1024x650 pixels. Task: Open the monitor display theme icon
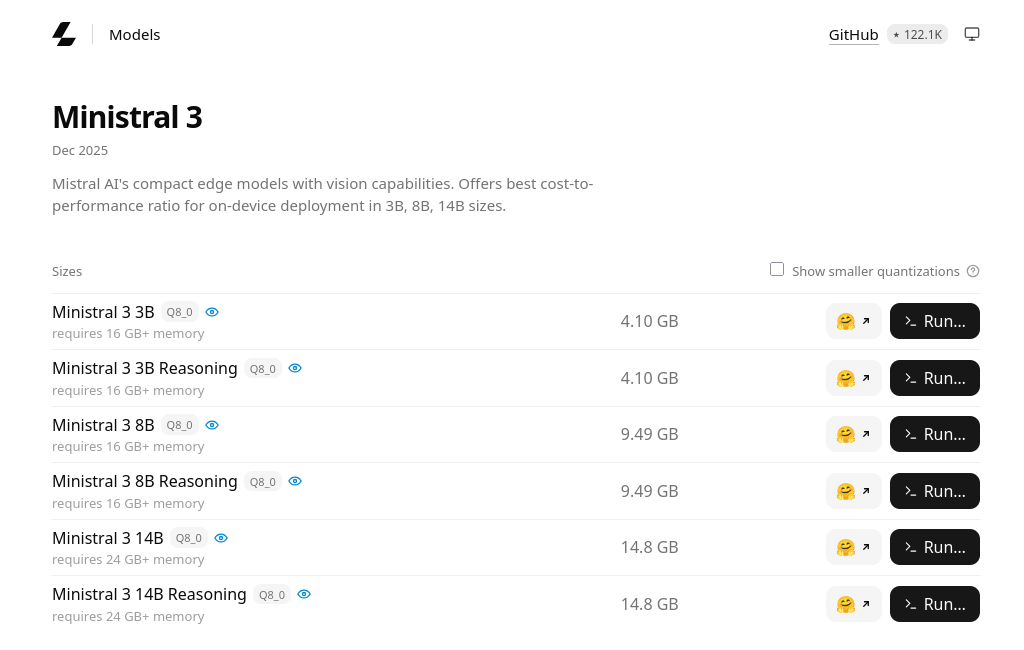tap(972, 34)
